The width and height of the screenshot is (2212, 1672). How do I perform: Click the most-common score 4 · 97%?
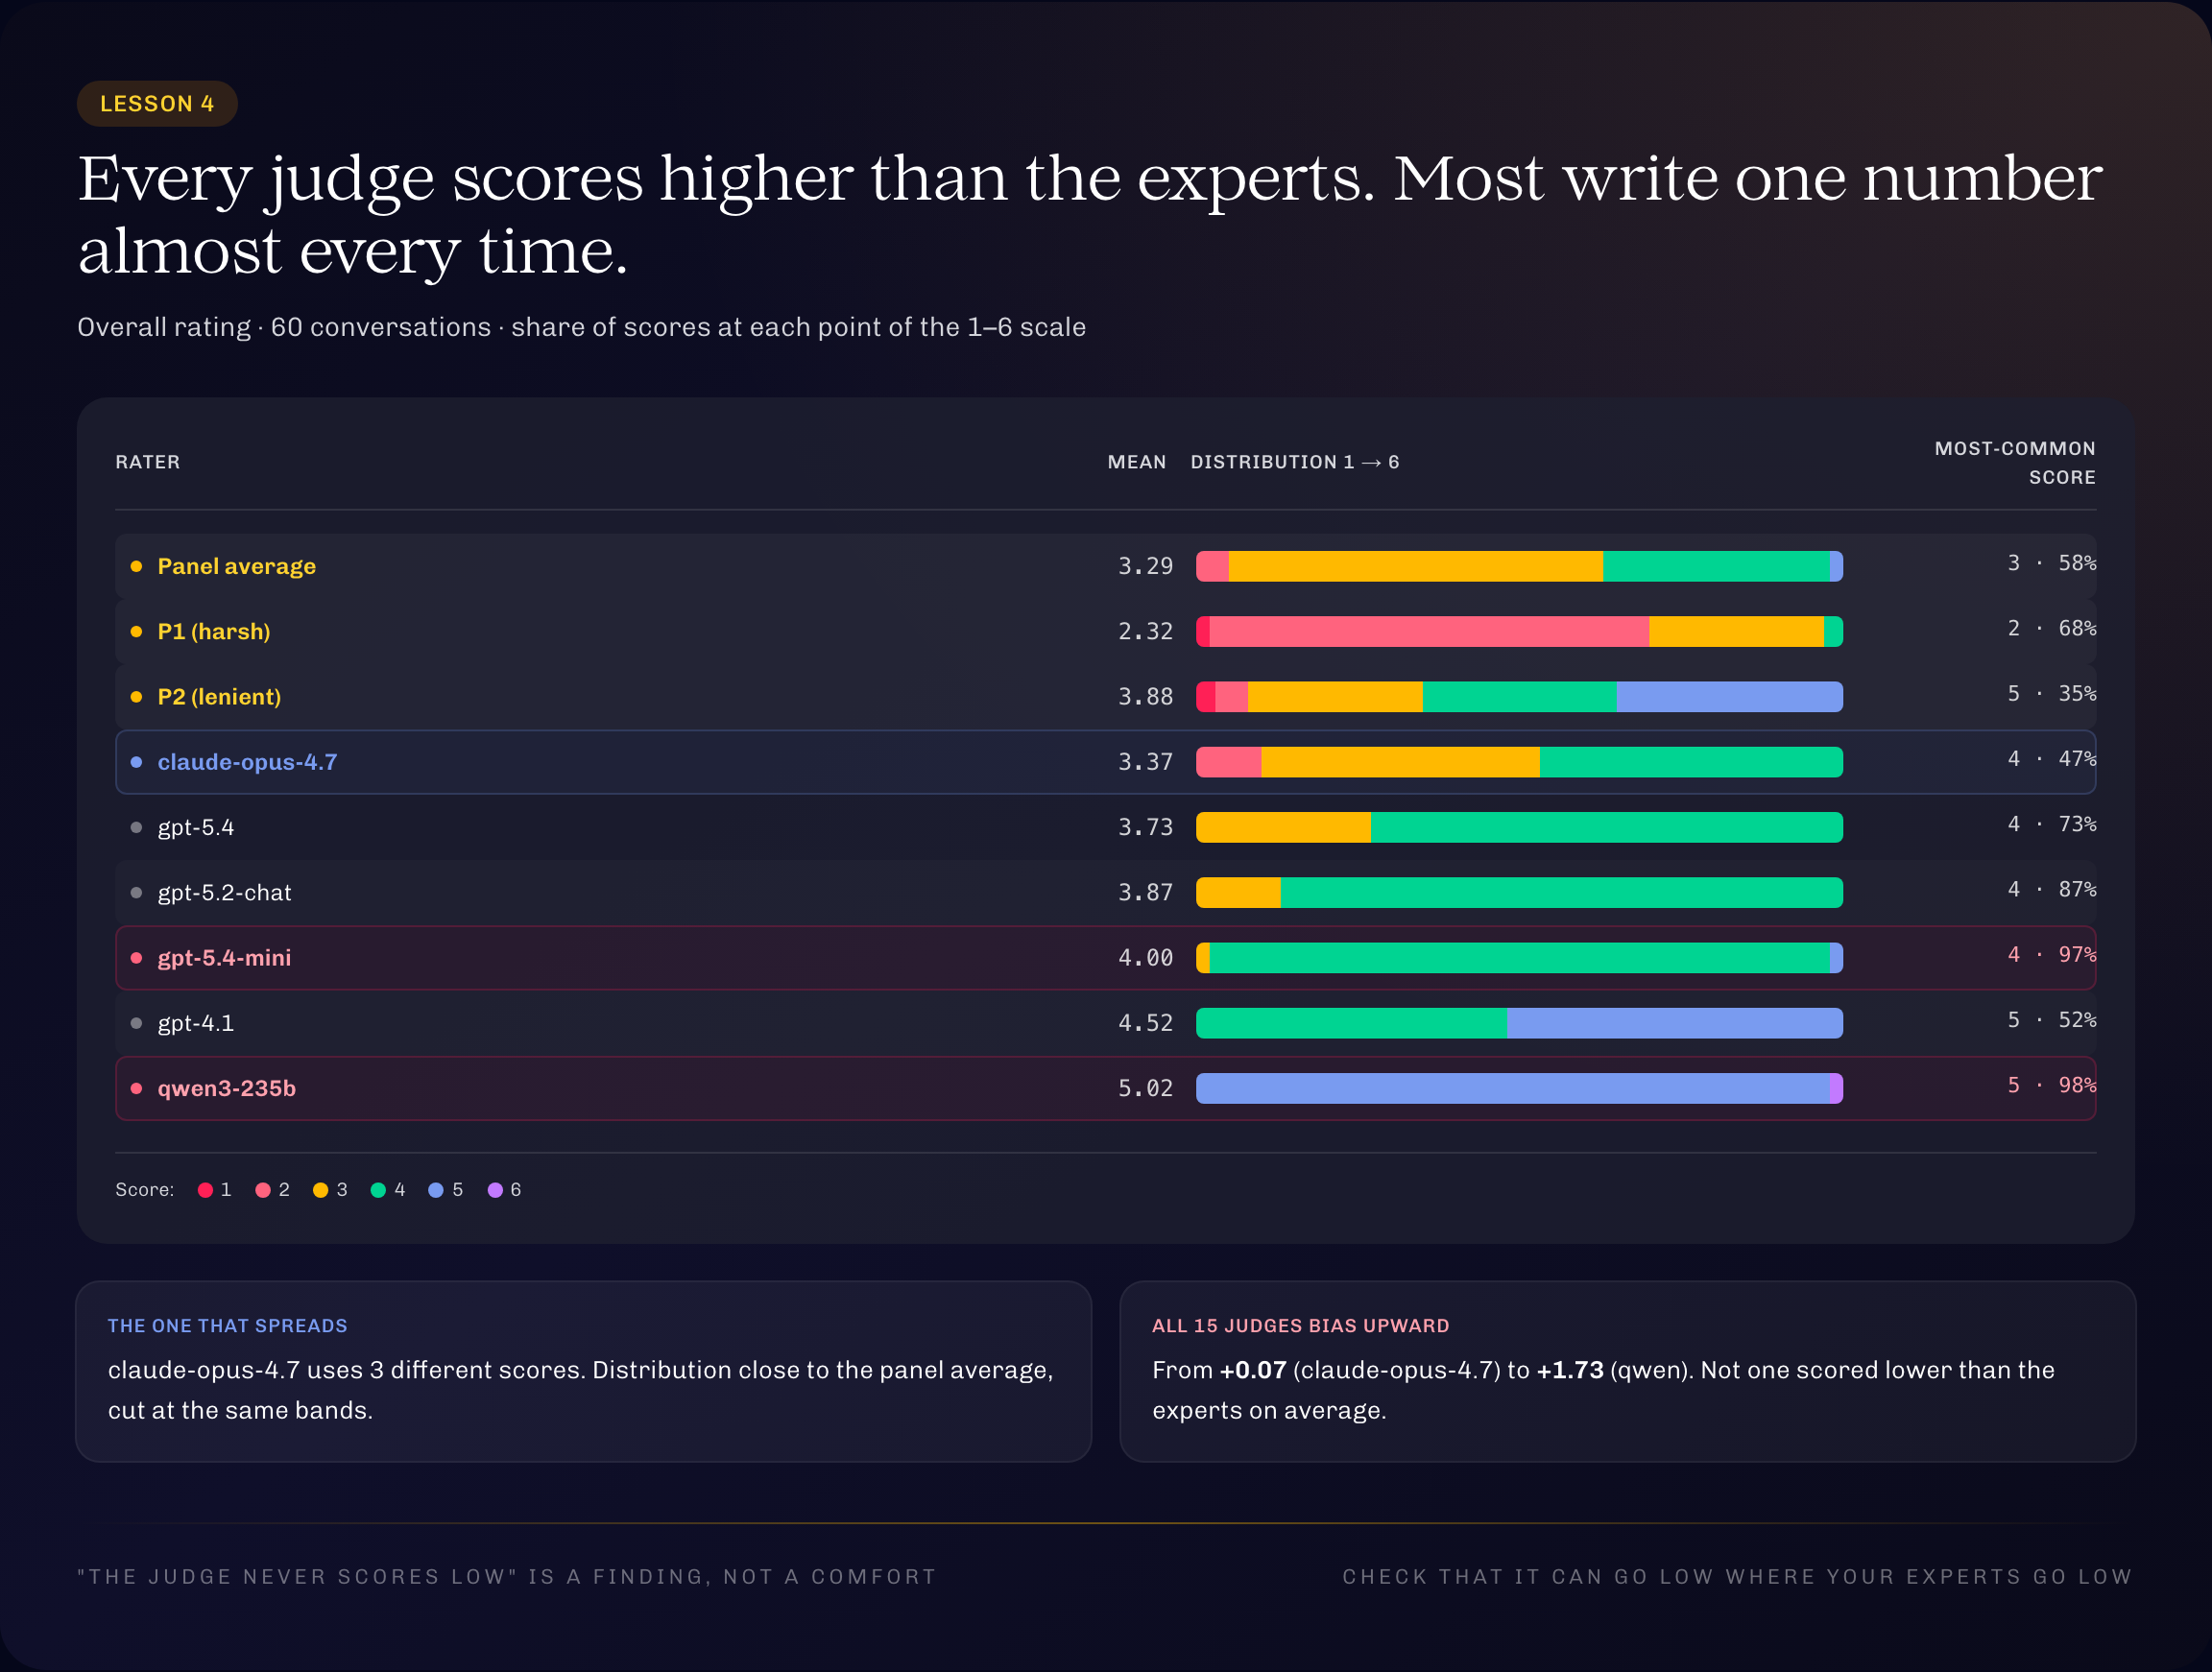pyautogui.click(x=2051, y=955)
